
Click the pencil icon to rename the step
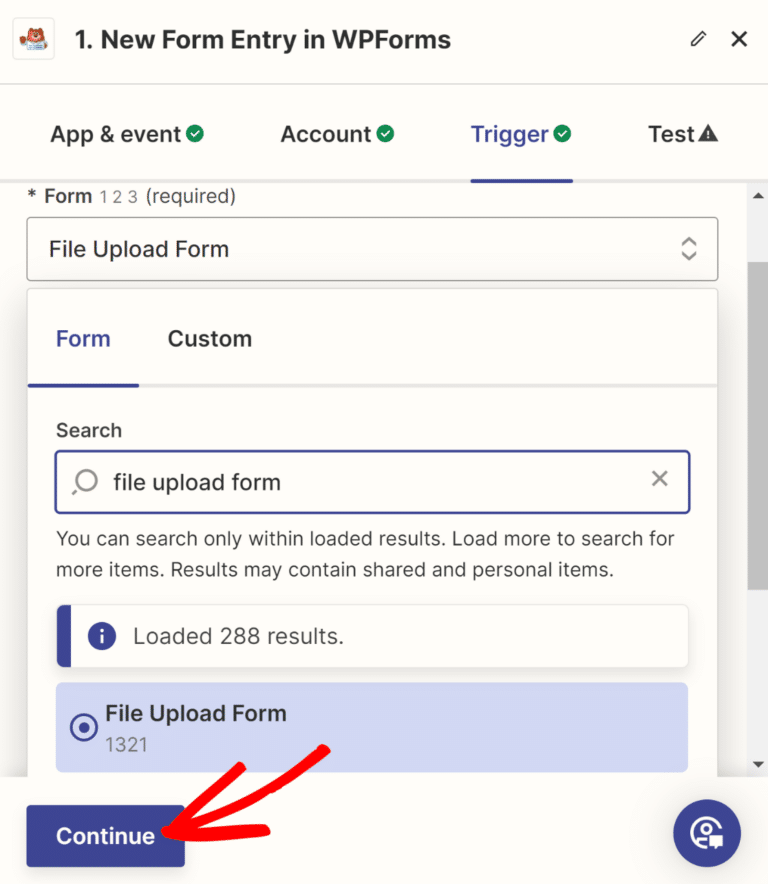[x=698, y=38]
